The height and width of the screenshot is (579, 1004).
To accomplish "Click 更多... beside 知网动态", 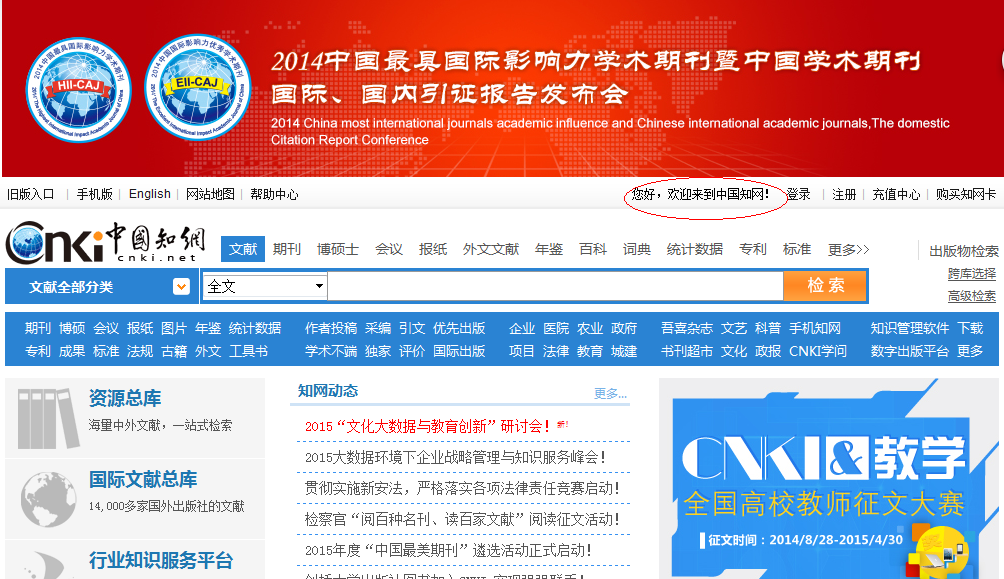I will pyautogui.click(x=610, y=393).
